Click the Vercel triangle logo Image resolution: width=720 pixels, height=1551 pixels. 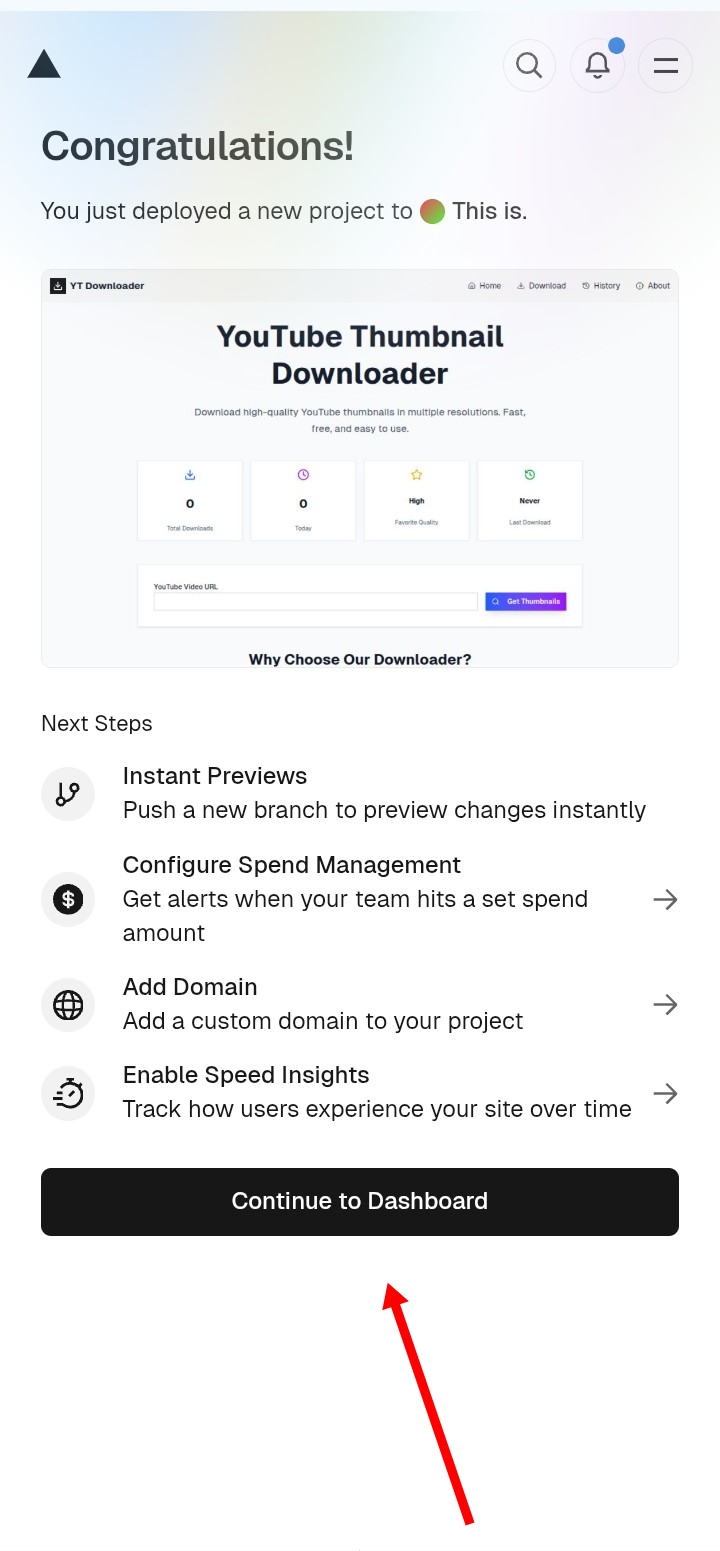point(44,65)
